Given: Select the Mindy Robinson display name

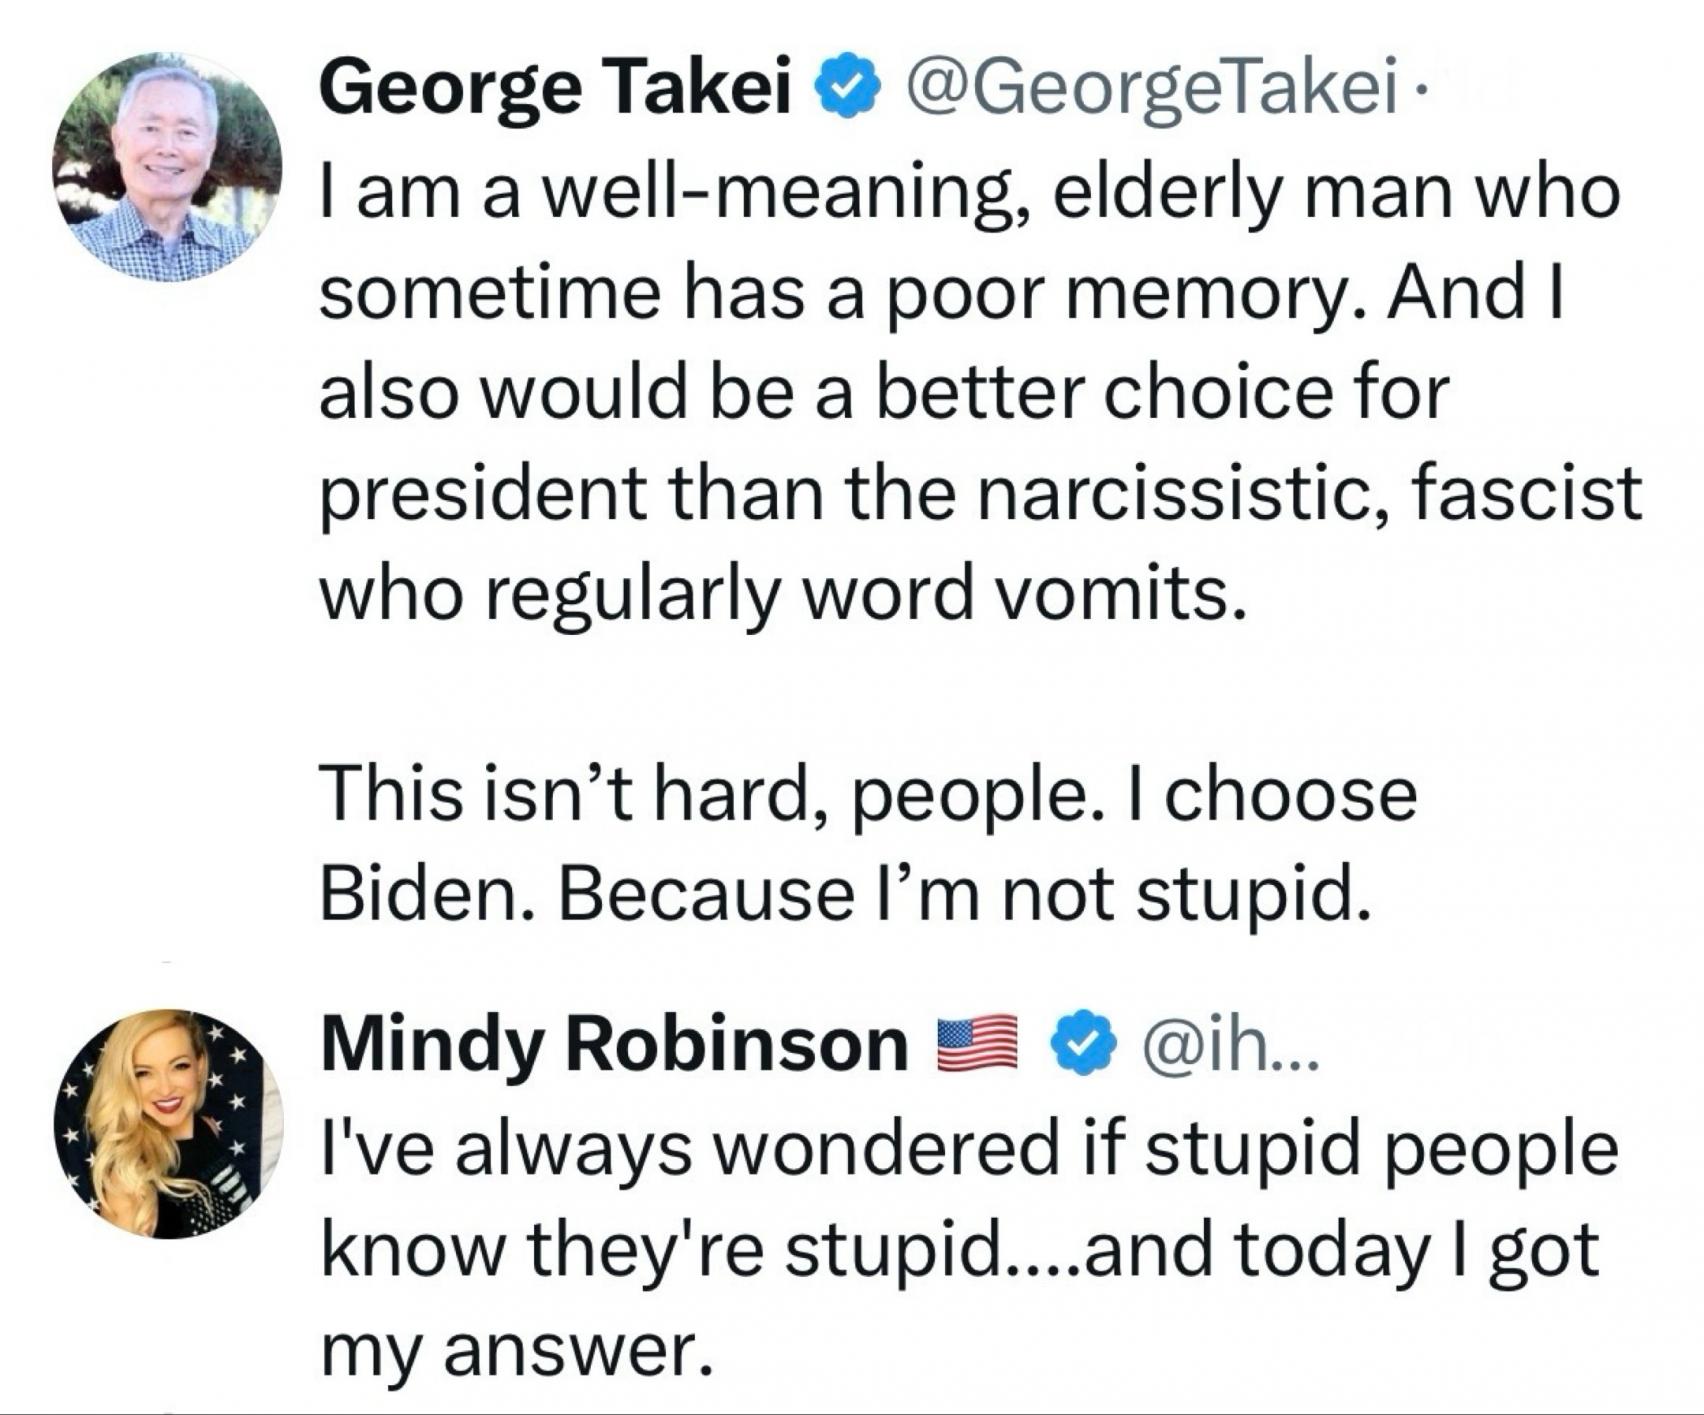Looking at the screenshot, I should 614,1045.
